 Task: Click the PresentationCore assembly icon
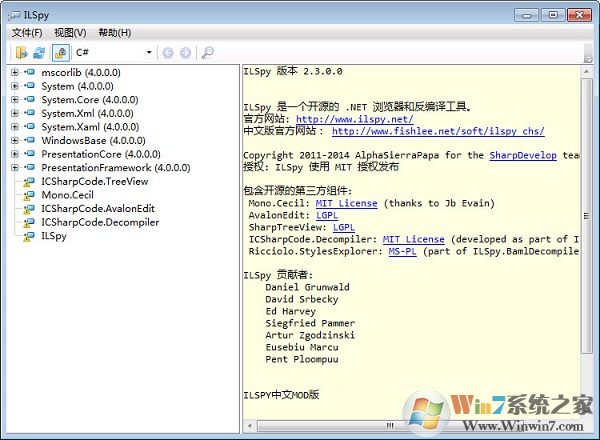pyautogui.click(x=29, y=153)
